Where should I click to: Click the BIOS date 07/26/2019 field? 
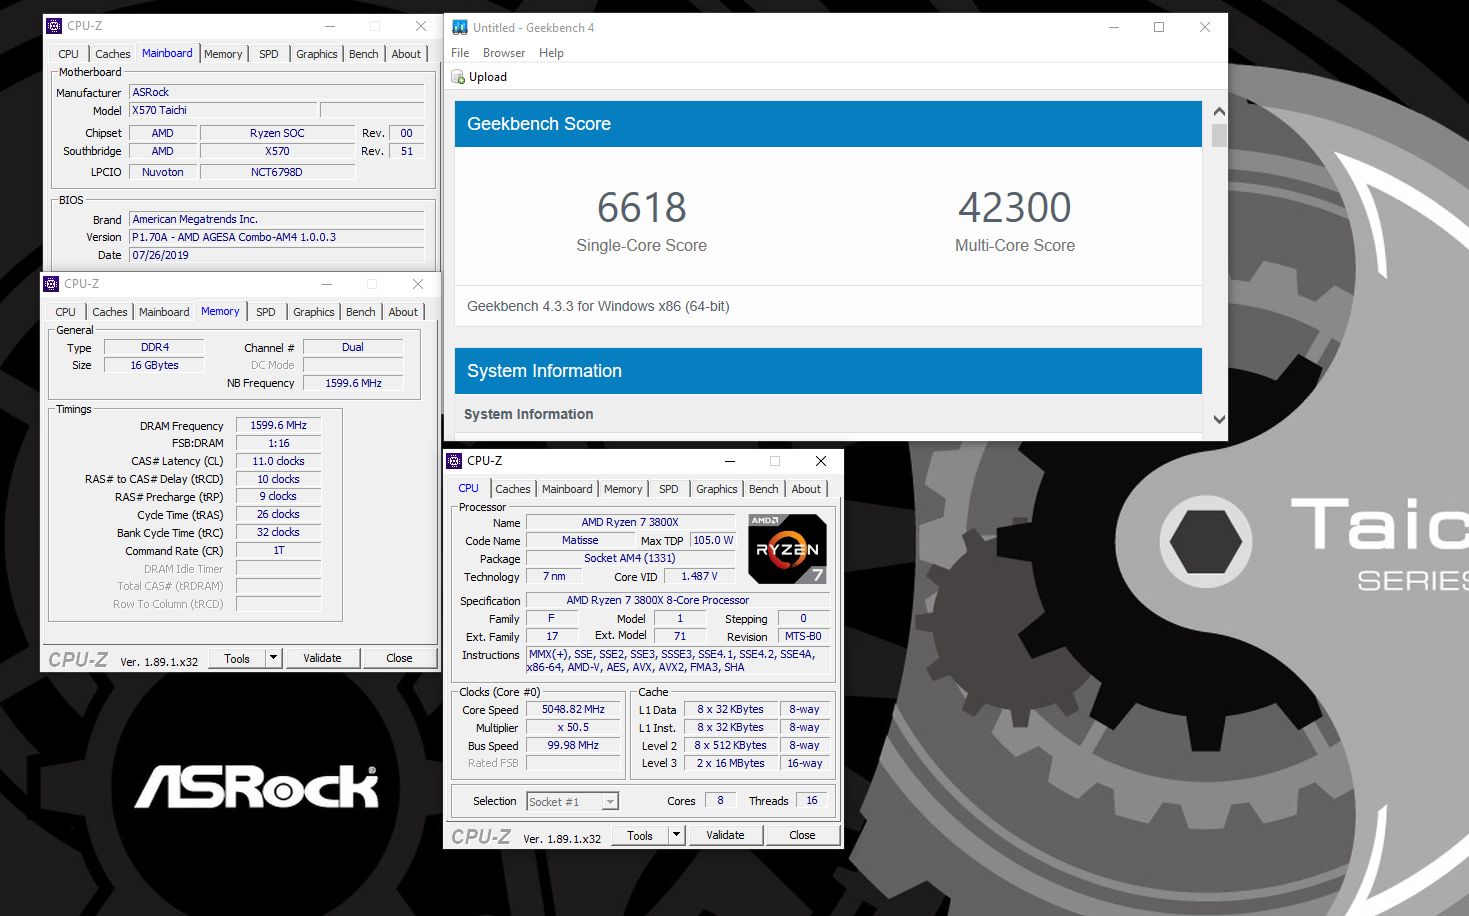(x=277, y=255)
